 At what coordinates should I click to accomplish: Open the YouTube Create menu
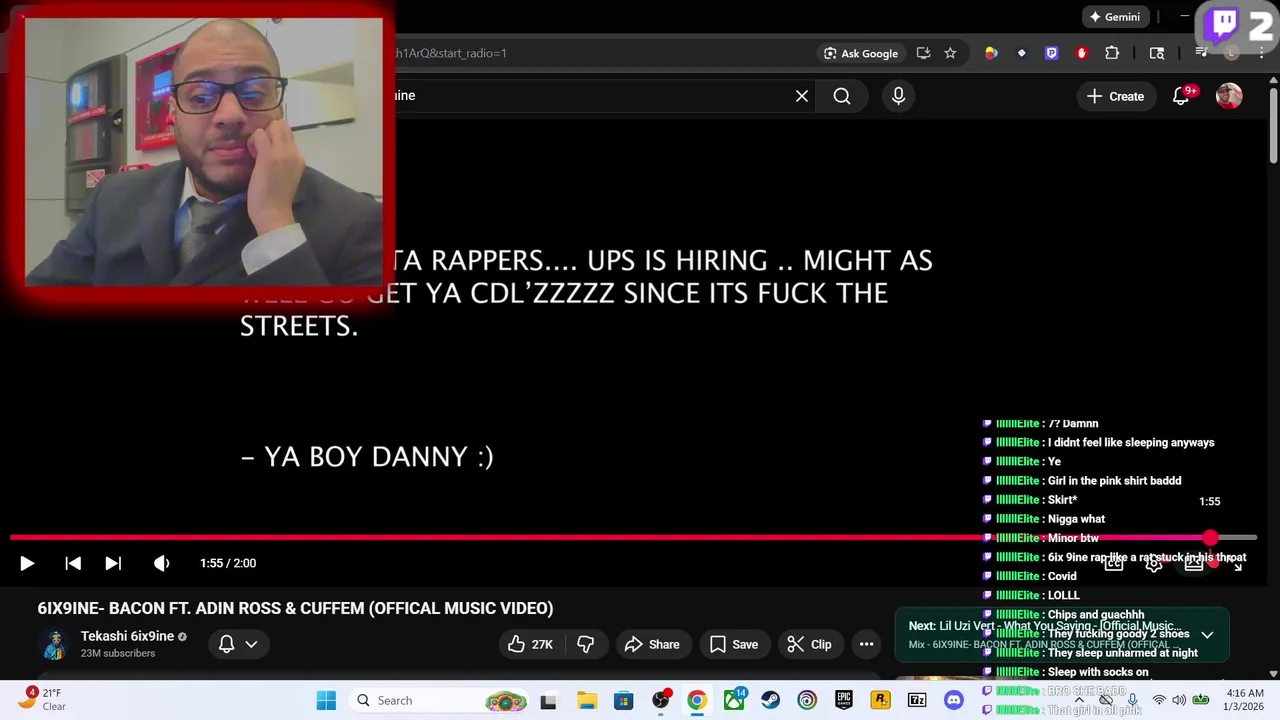click(1115, 96)
